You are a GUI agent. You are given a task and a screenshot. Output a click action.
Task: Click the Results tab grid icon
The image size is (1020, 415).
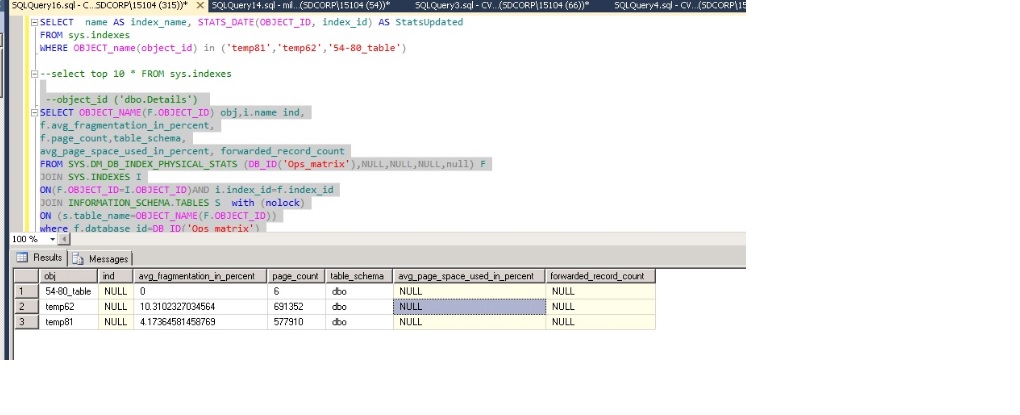tap(22, 258)
